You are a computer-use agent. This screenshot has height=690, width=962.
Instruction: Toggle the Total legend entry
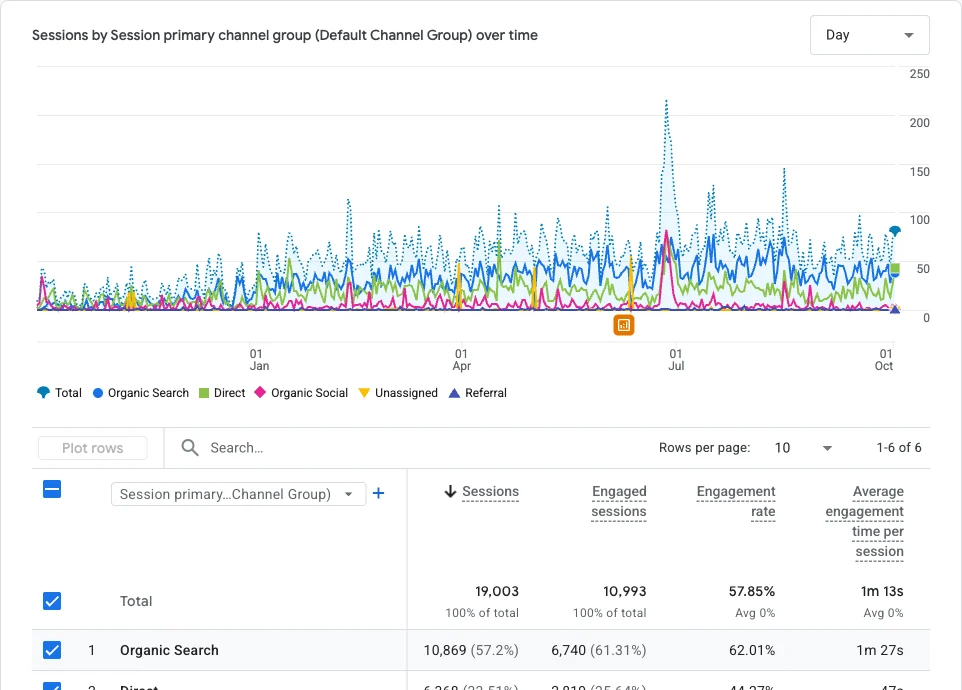[60, 393]
